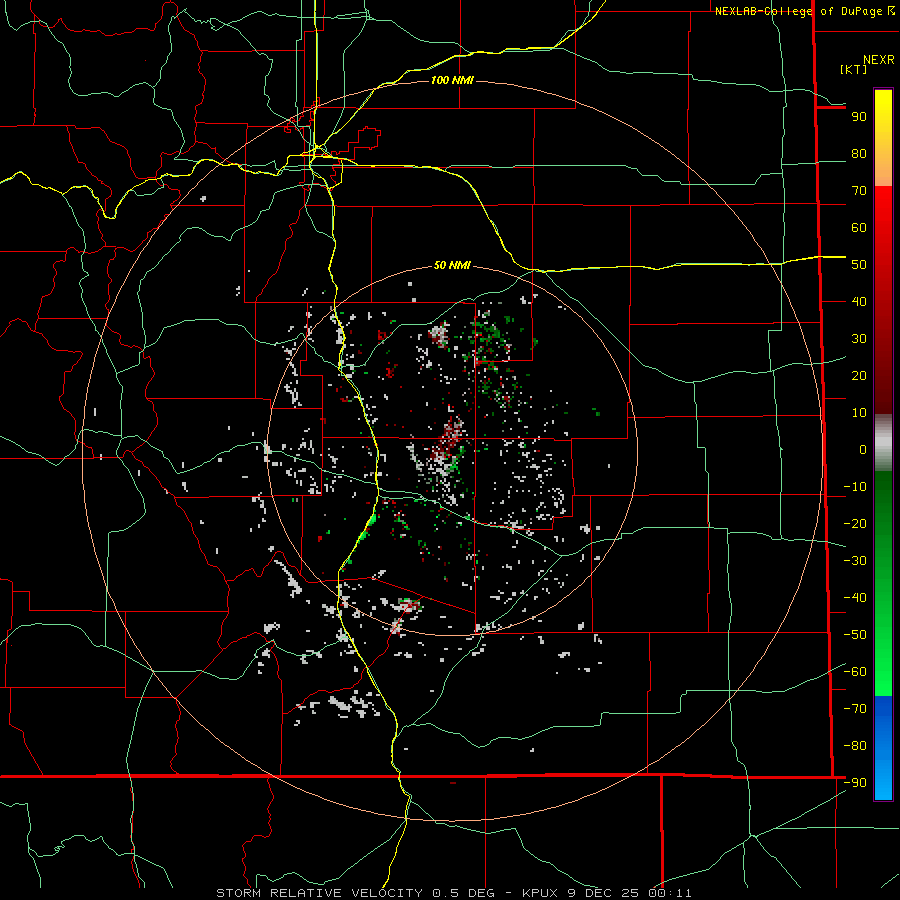The height and width of the screenshot is (900, 900).
Task: Click the -60 tick label on velocity scale
Action: point(855,672)
